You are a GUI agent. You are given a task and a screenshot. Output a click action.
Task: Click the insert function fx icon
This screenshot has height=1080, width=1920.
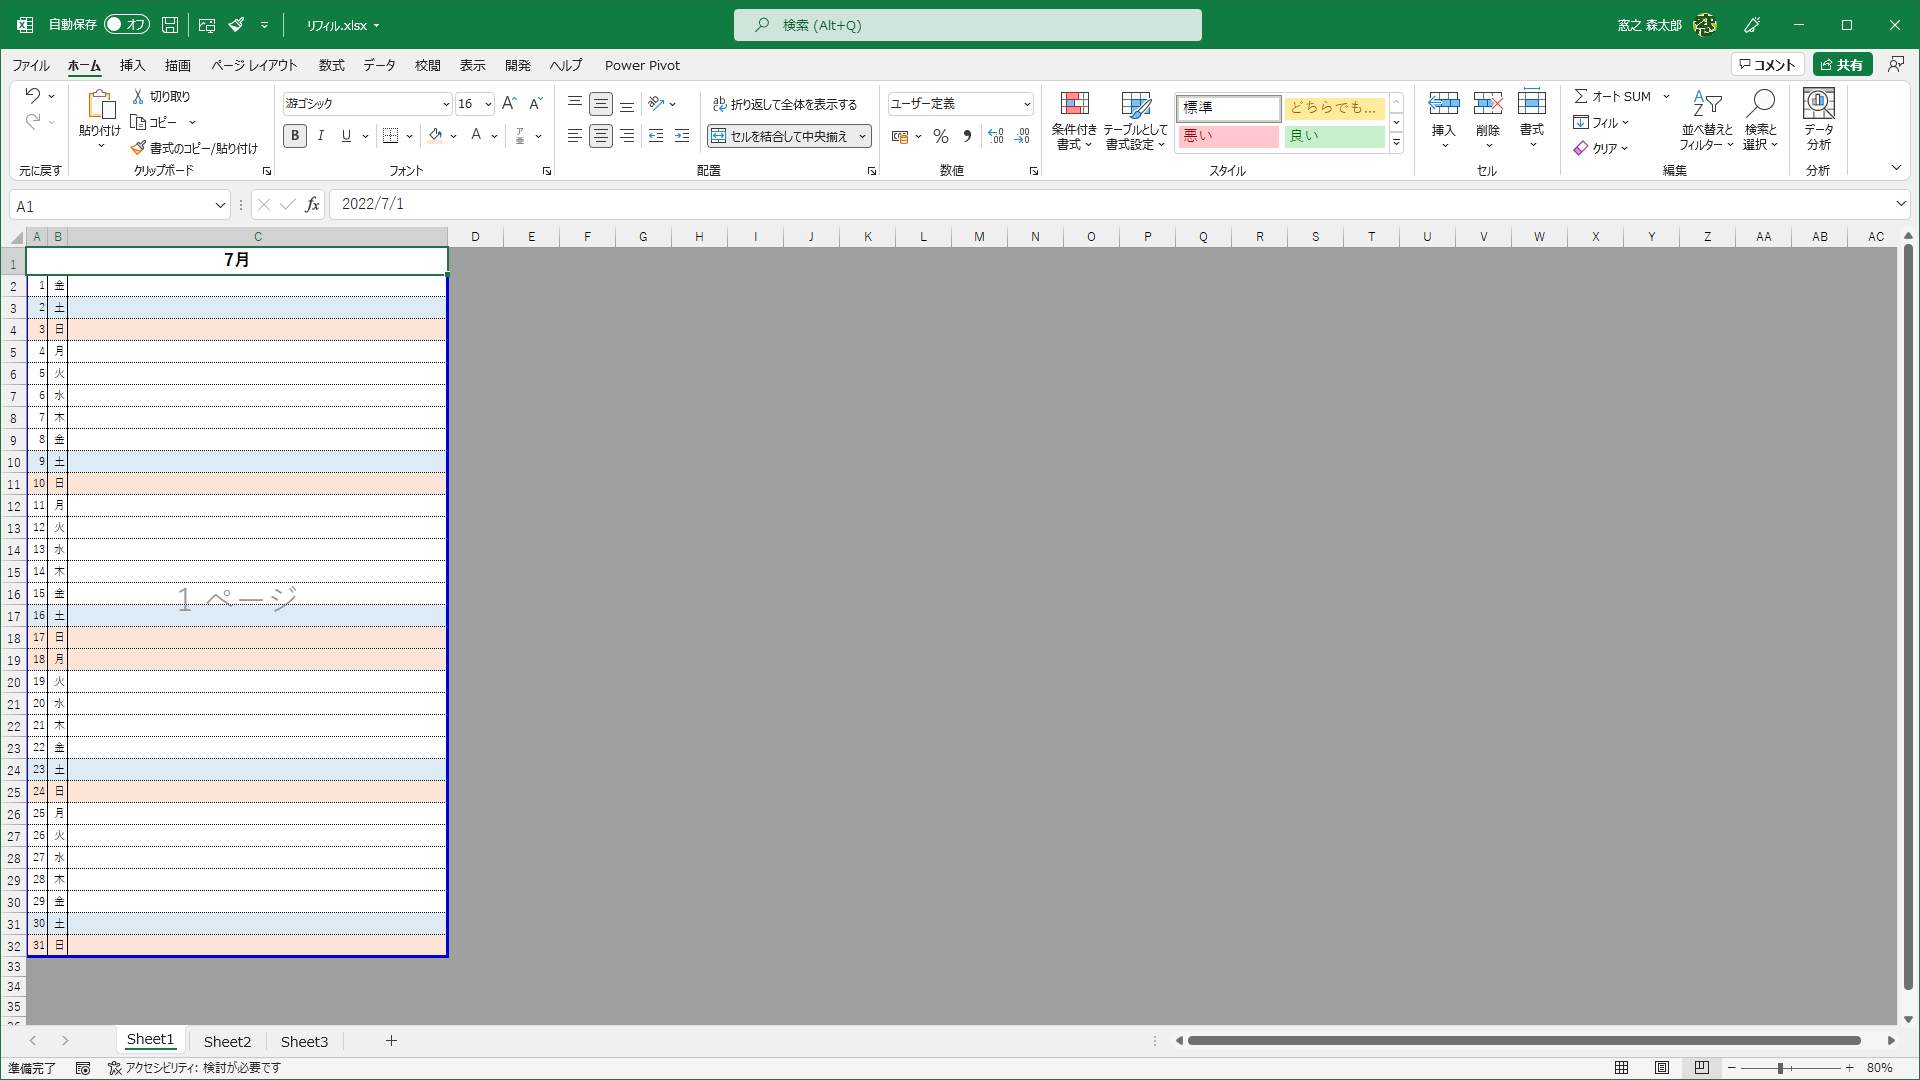point(312,204)
